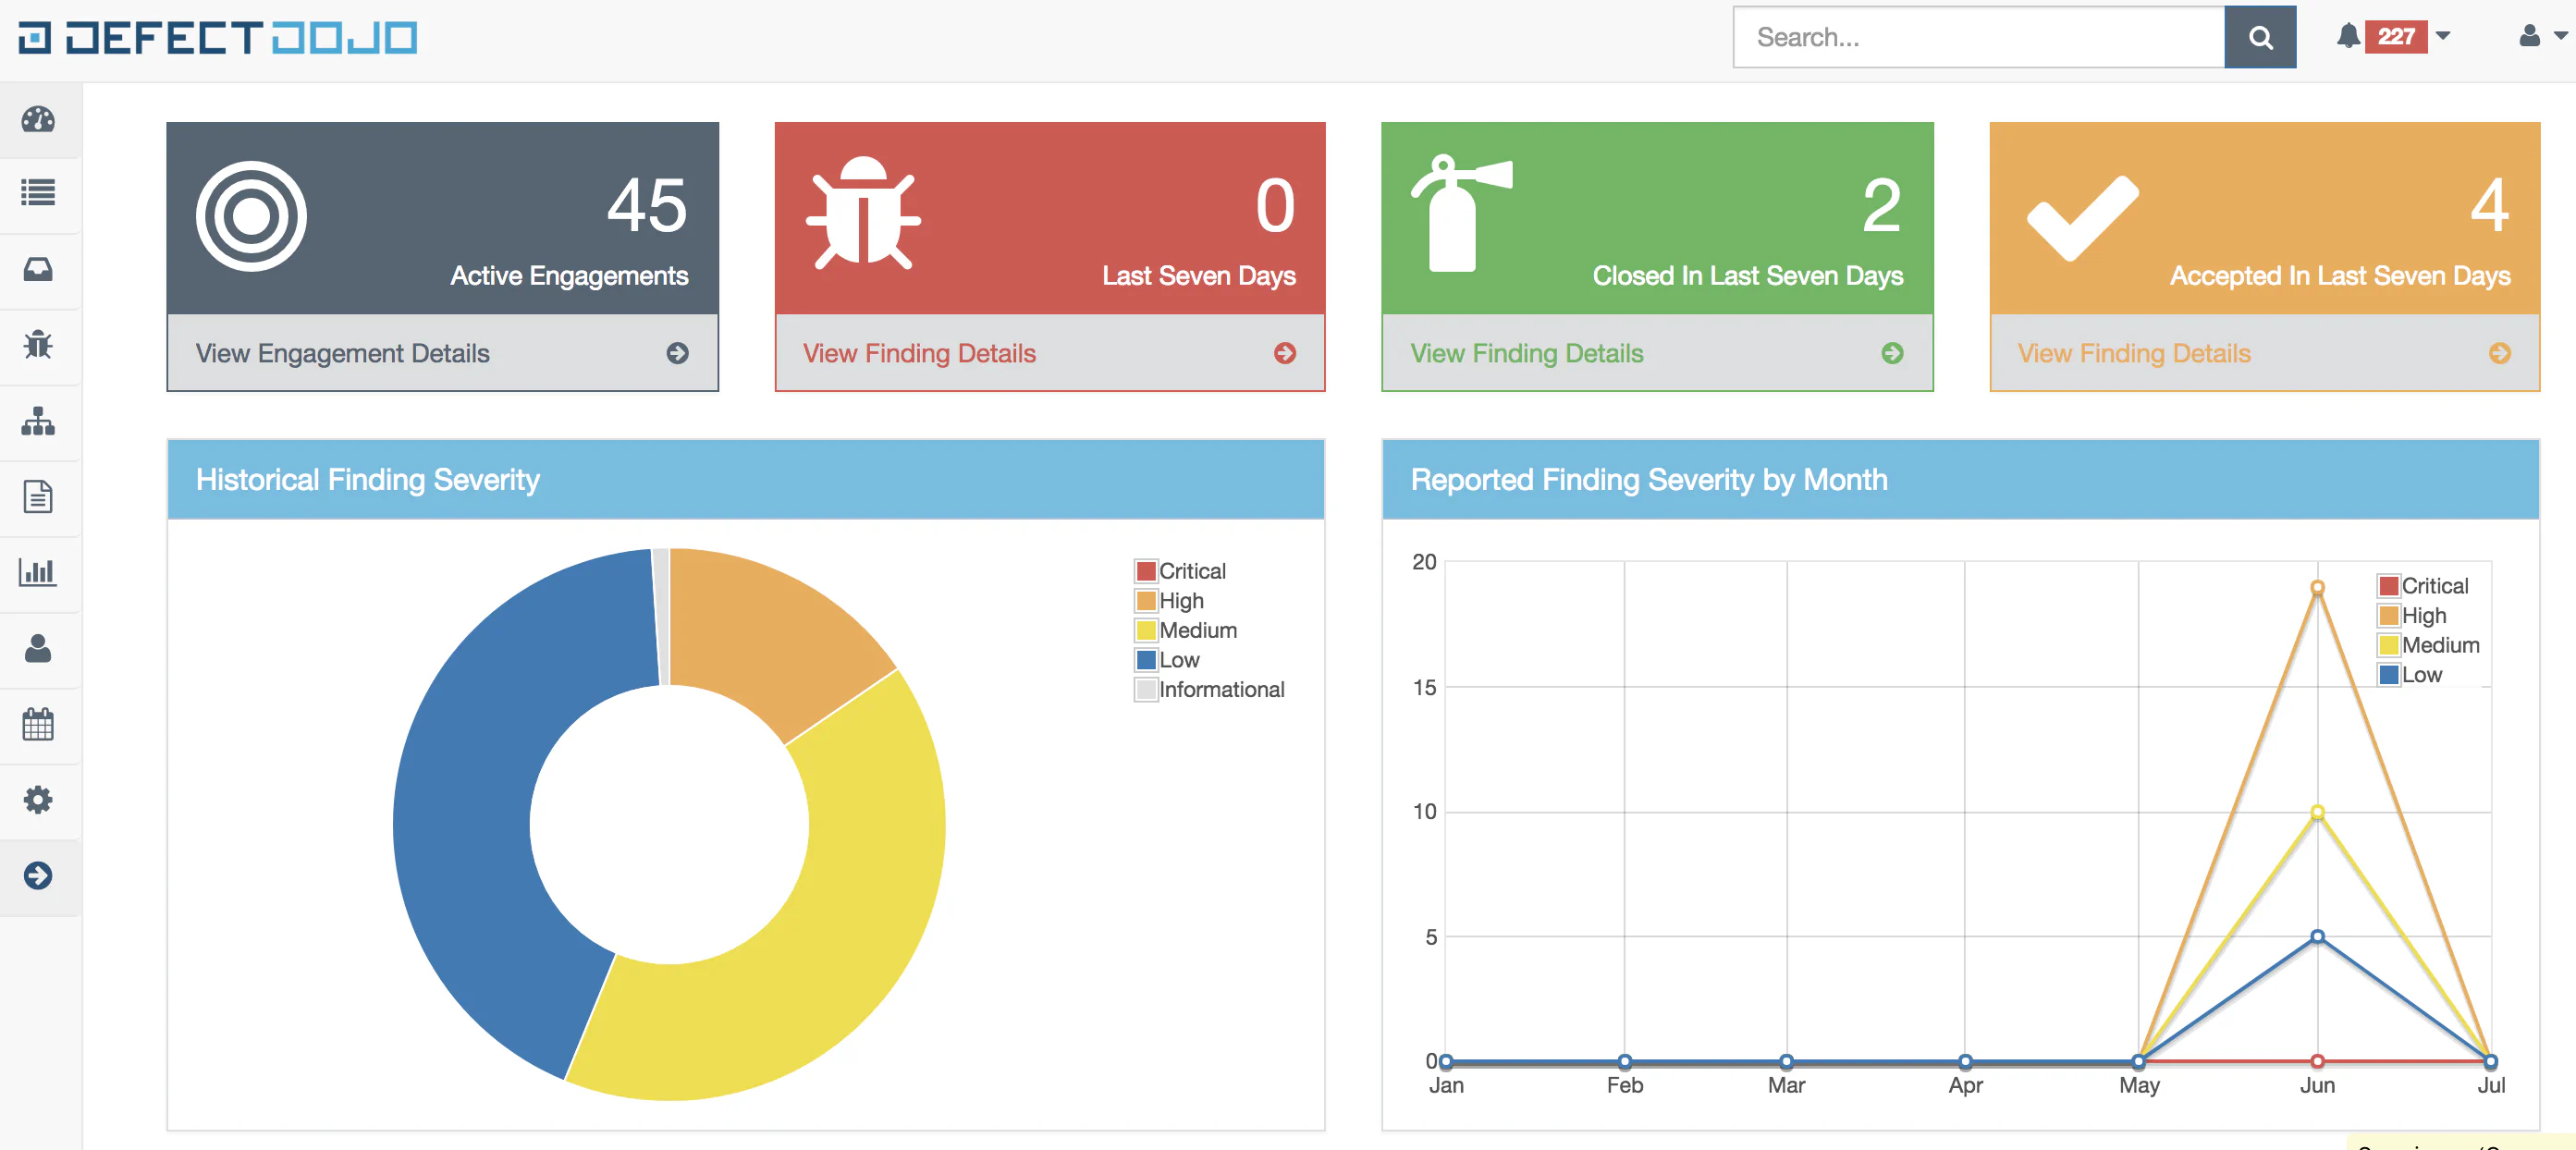The image size is (2576, 1150).
Task: Expand sidebar with the arrow circle icon
Action: tap(38, 875)
